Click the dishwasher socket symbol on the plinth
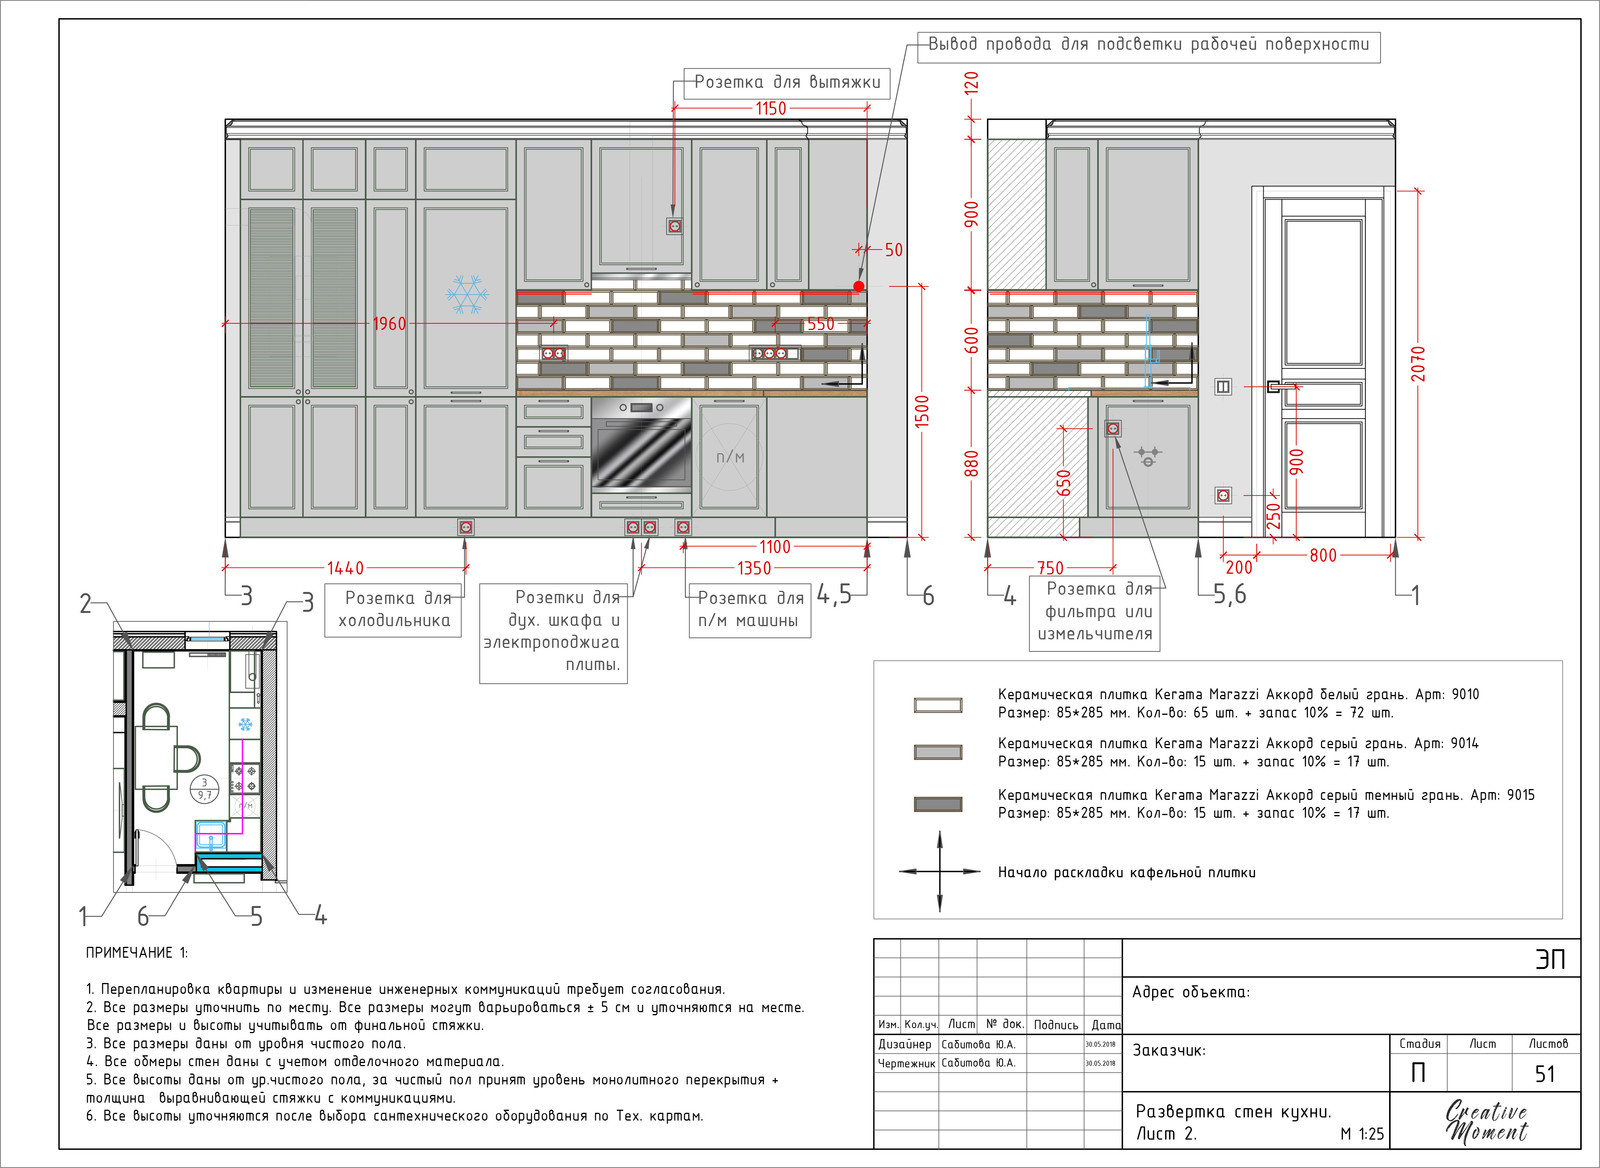Viewport: 1600px width, 1168px height. (683, 527)
